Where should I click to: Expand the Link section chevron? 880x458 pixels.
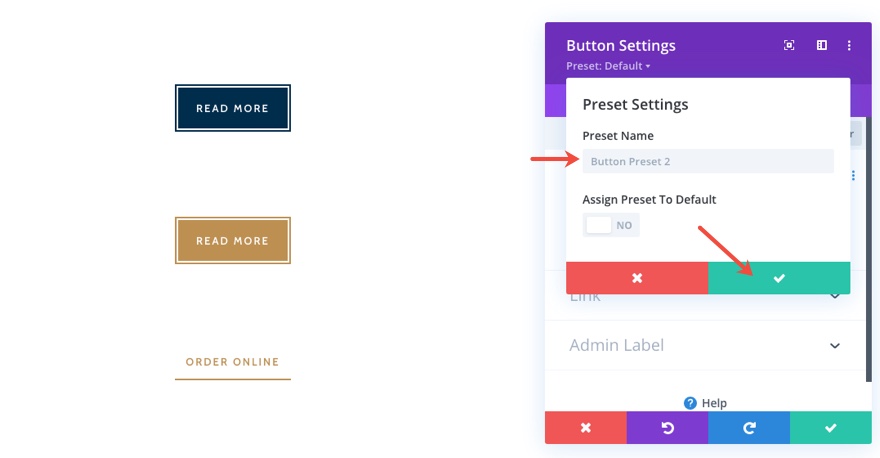tap(835, 296)
